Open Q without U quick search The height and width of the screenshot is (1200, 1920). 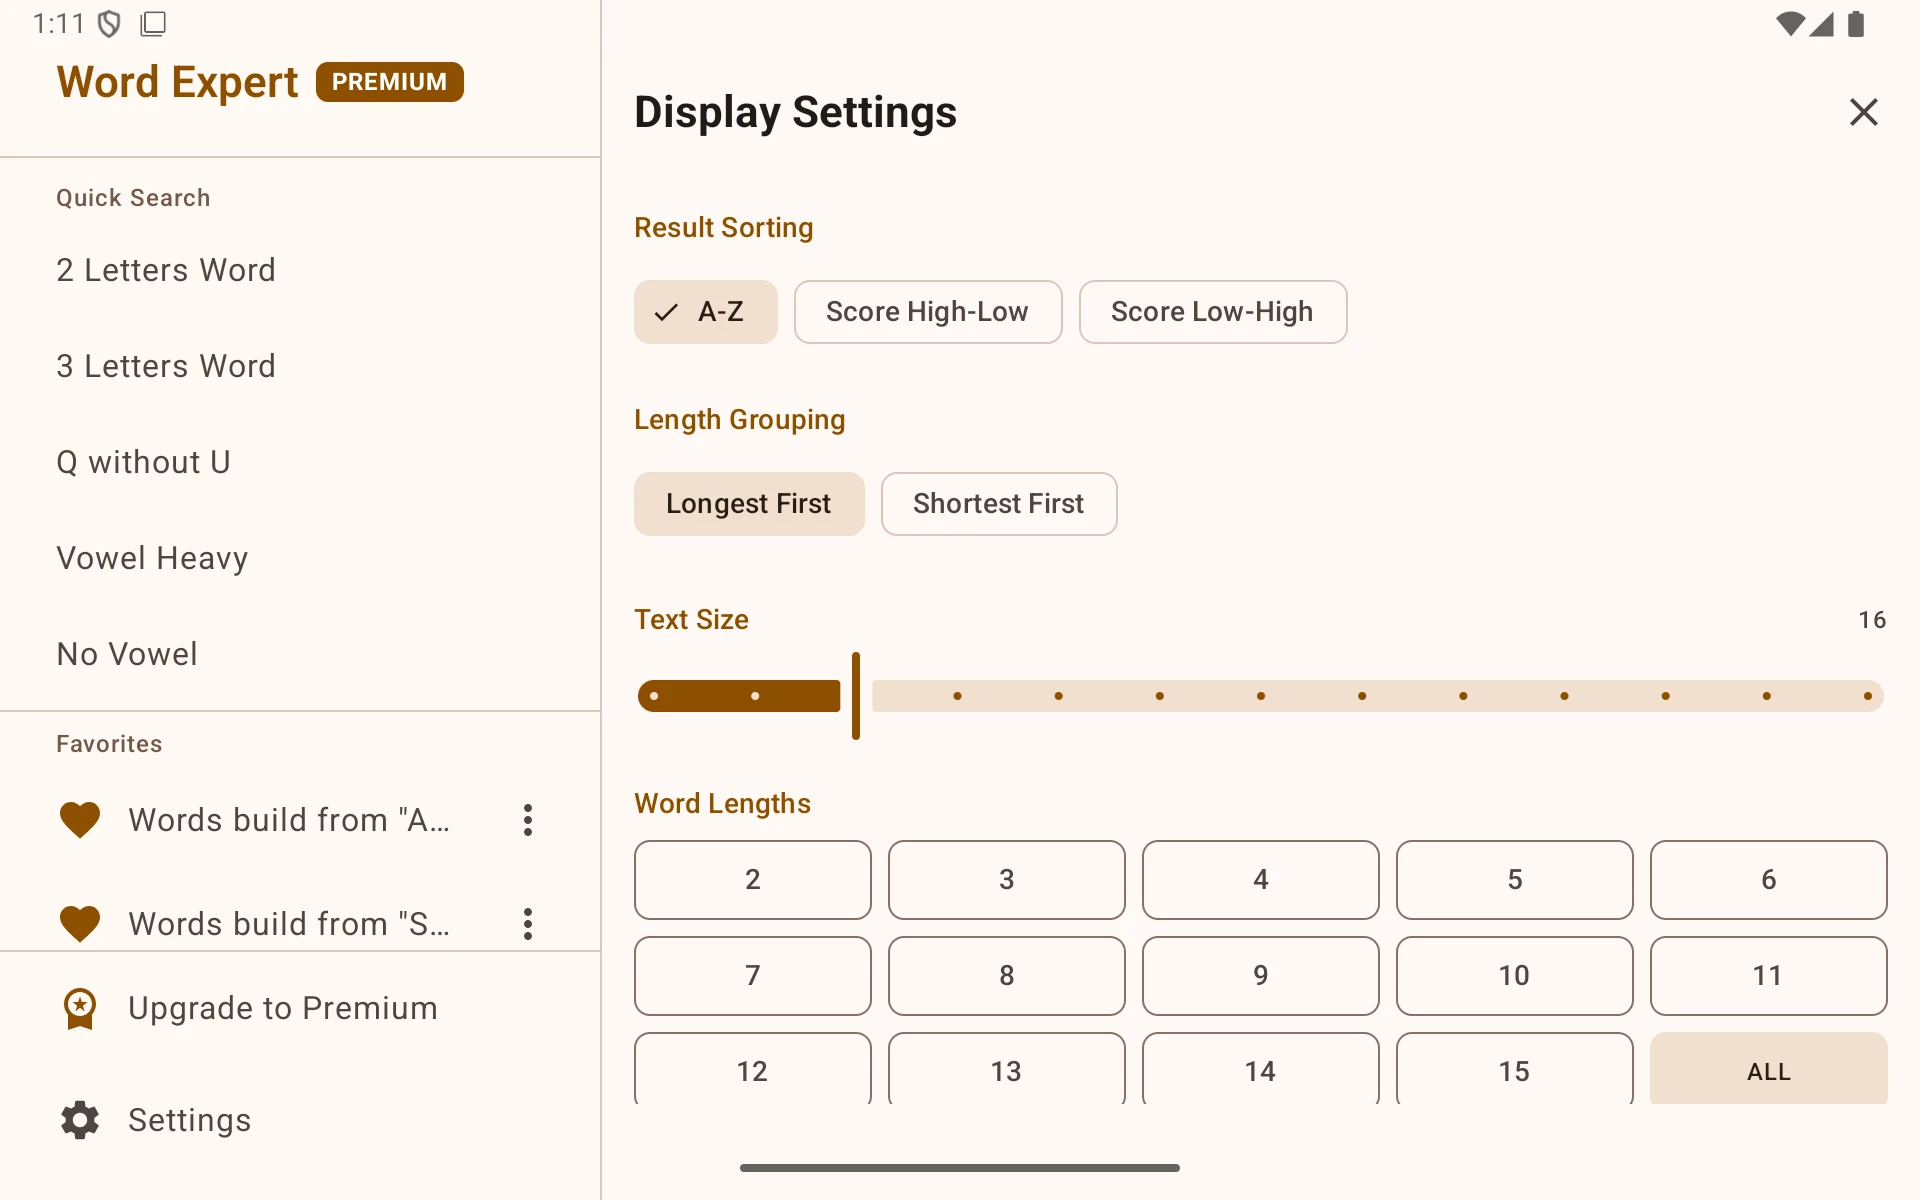click(x=300, y=462)
